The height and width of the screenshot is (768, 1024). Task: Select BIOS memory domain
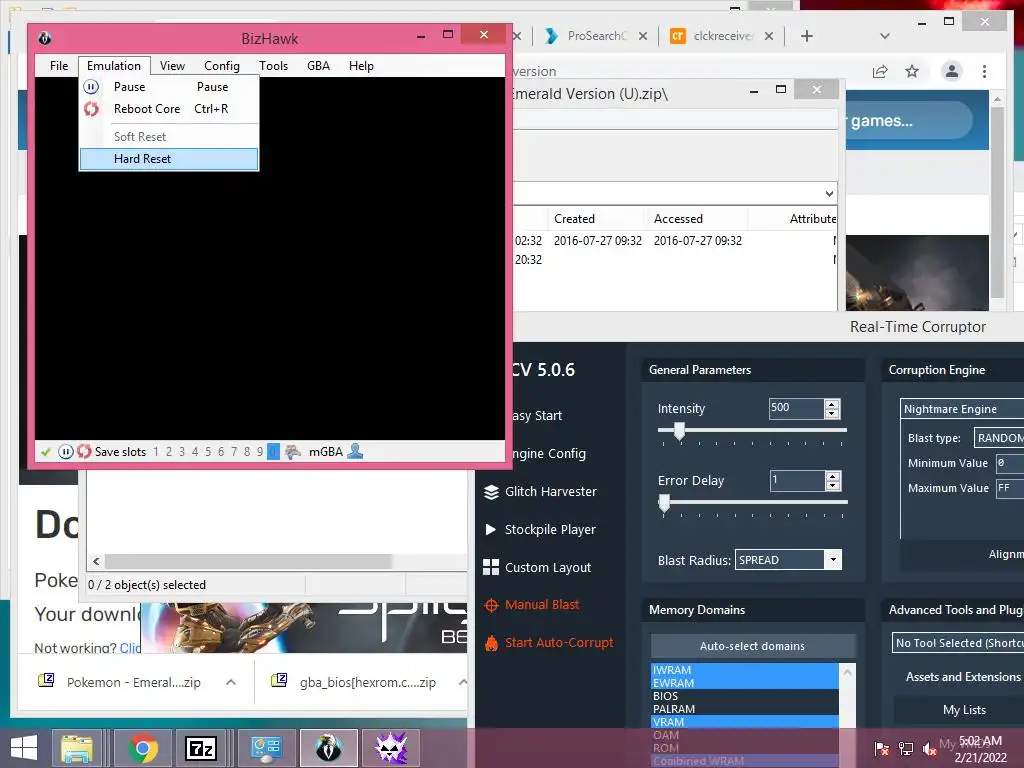[745, 696]
